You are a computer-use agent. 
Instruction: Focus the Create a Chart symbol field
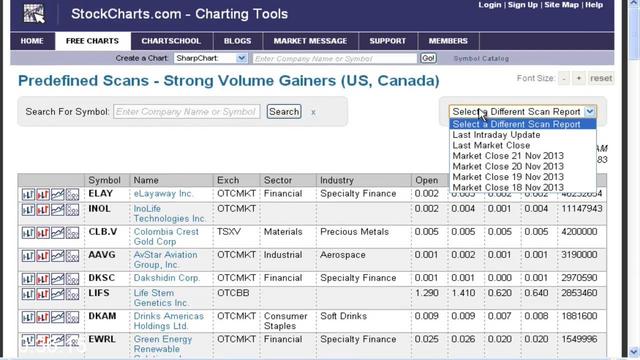pyautogui.click(x=335, y=59)
